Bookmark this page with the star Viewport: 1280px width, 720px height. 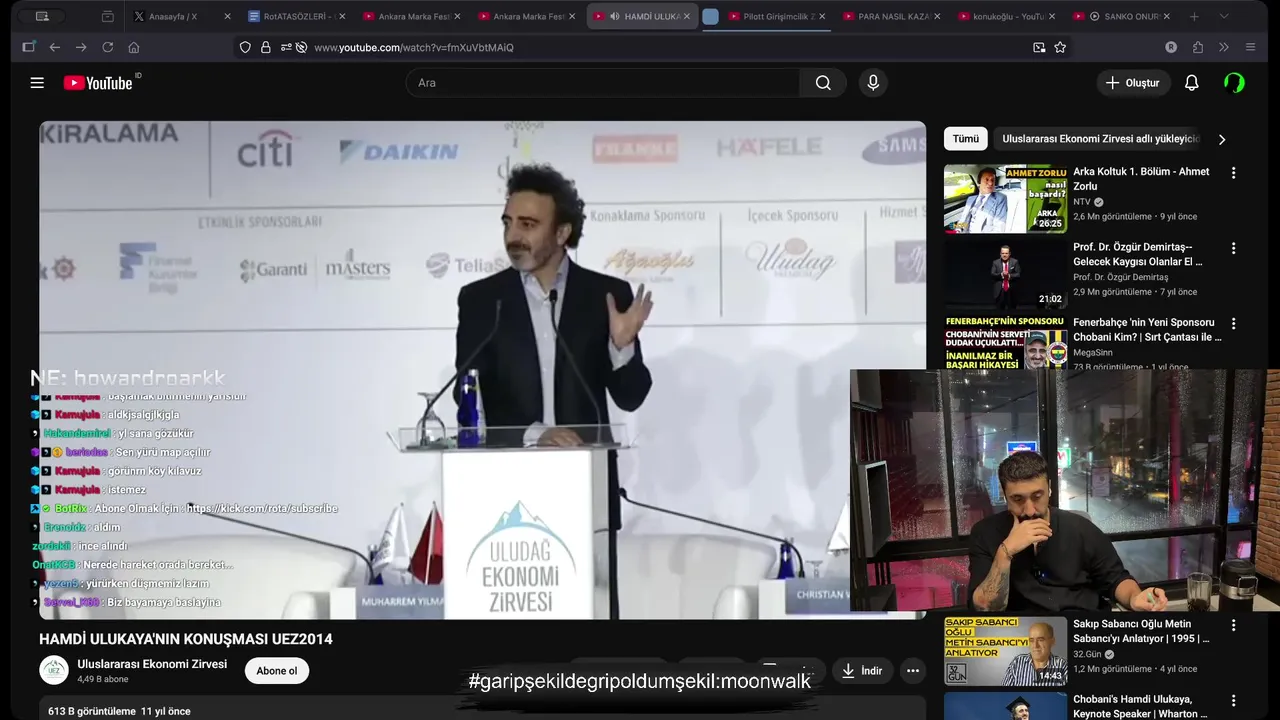click(1060, 47)
